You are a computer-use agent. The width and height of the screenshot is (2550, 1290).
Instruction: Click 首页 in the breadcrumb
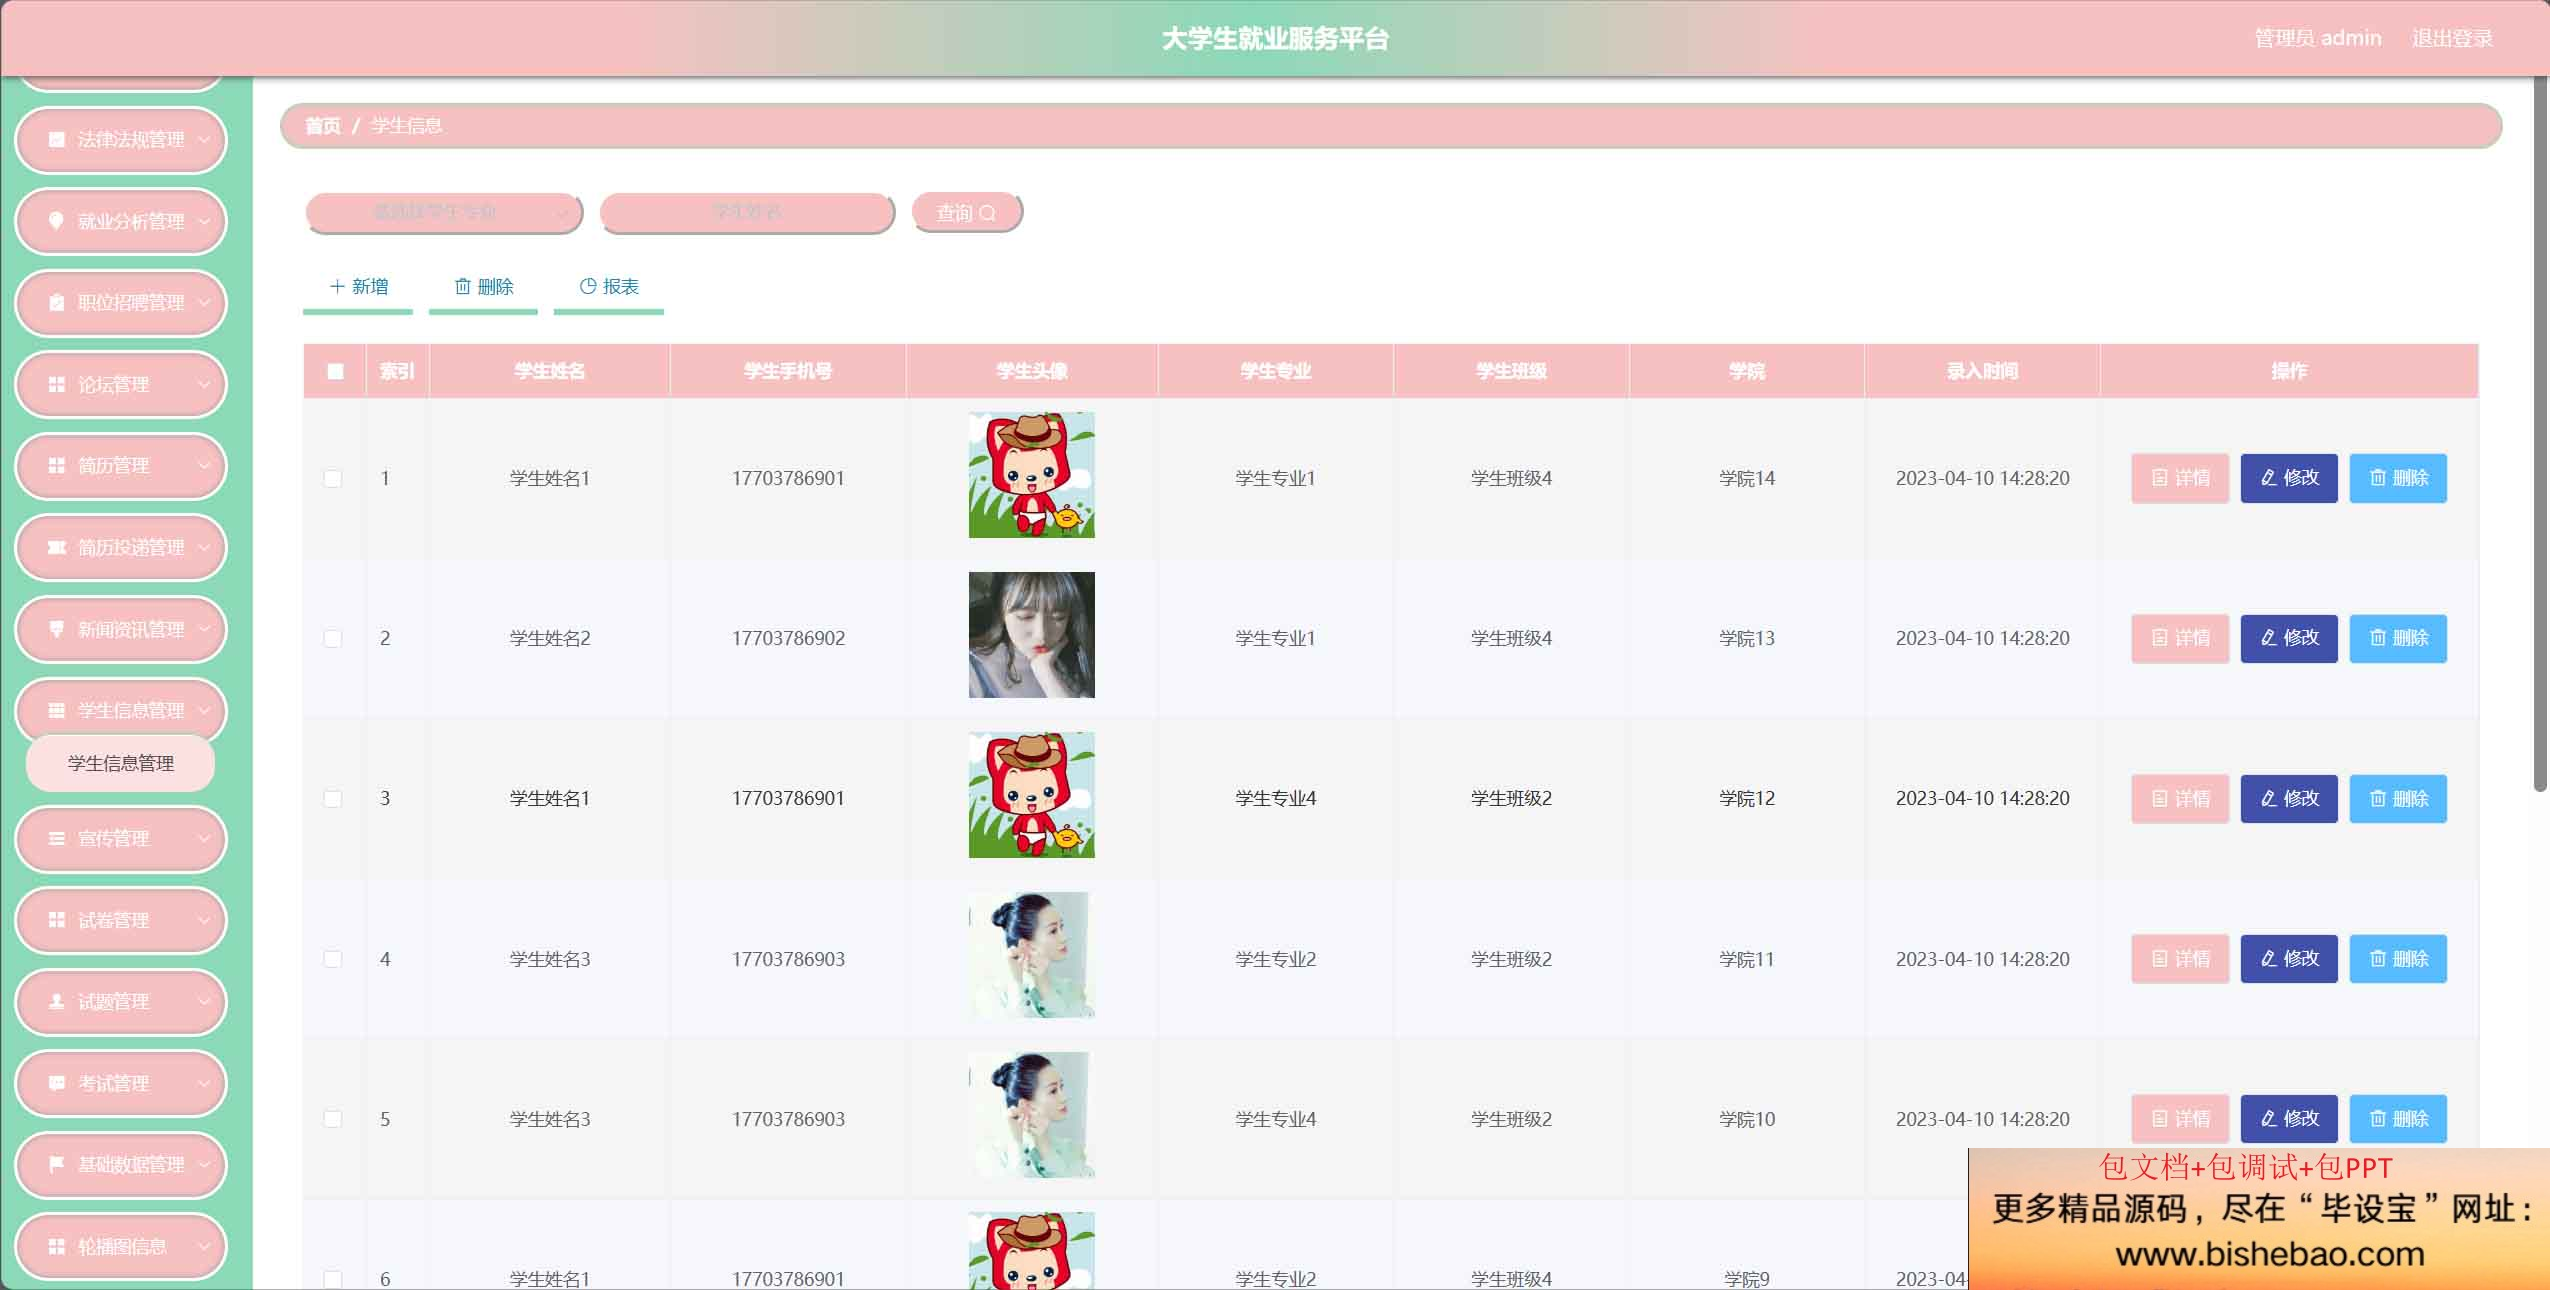(322, 126)
